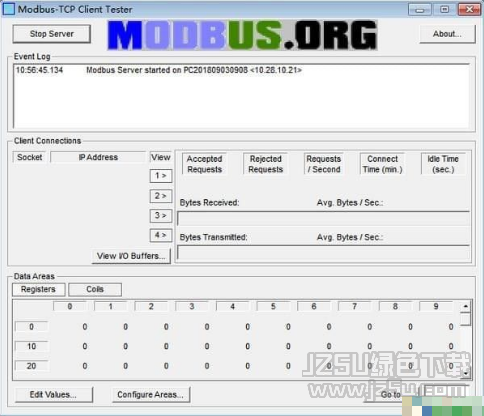Open View I/O Buffers dialog
484x416 pixels.
click(x=131, y=256)
